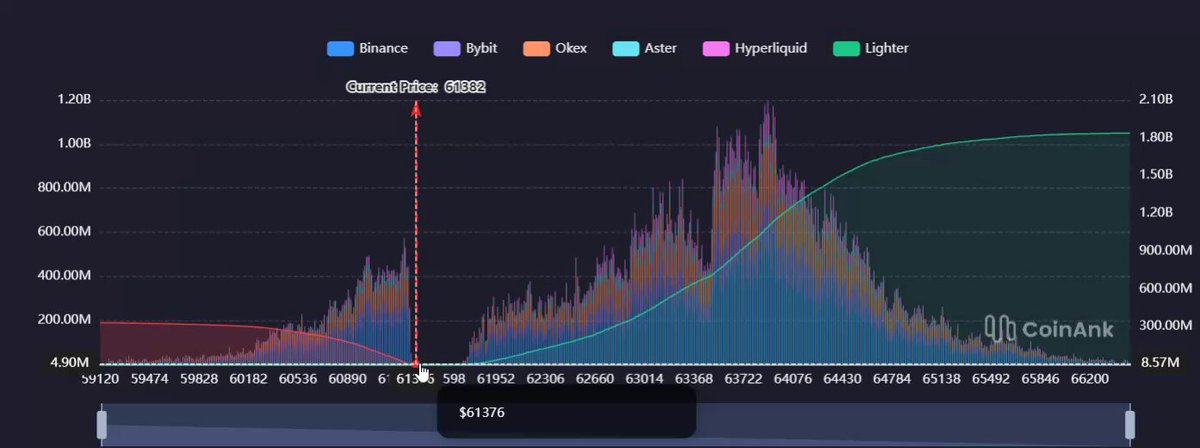This screenshot has width=1200, height=448.
Task: Click the 1.00B left axis label
Action: (x=73, y=143)
